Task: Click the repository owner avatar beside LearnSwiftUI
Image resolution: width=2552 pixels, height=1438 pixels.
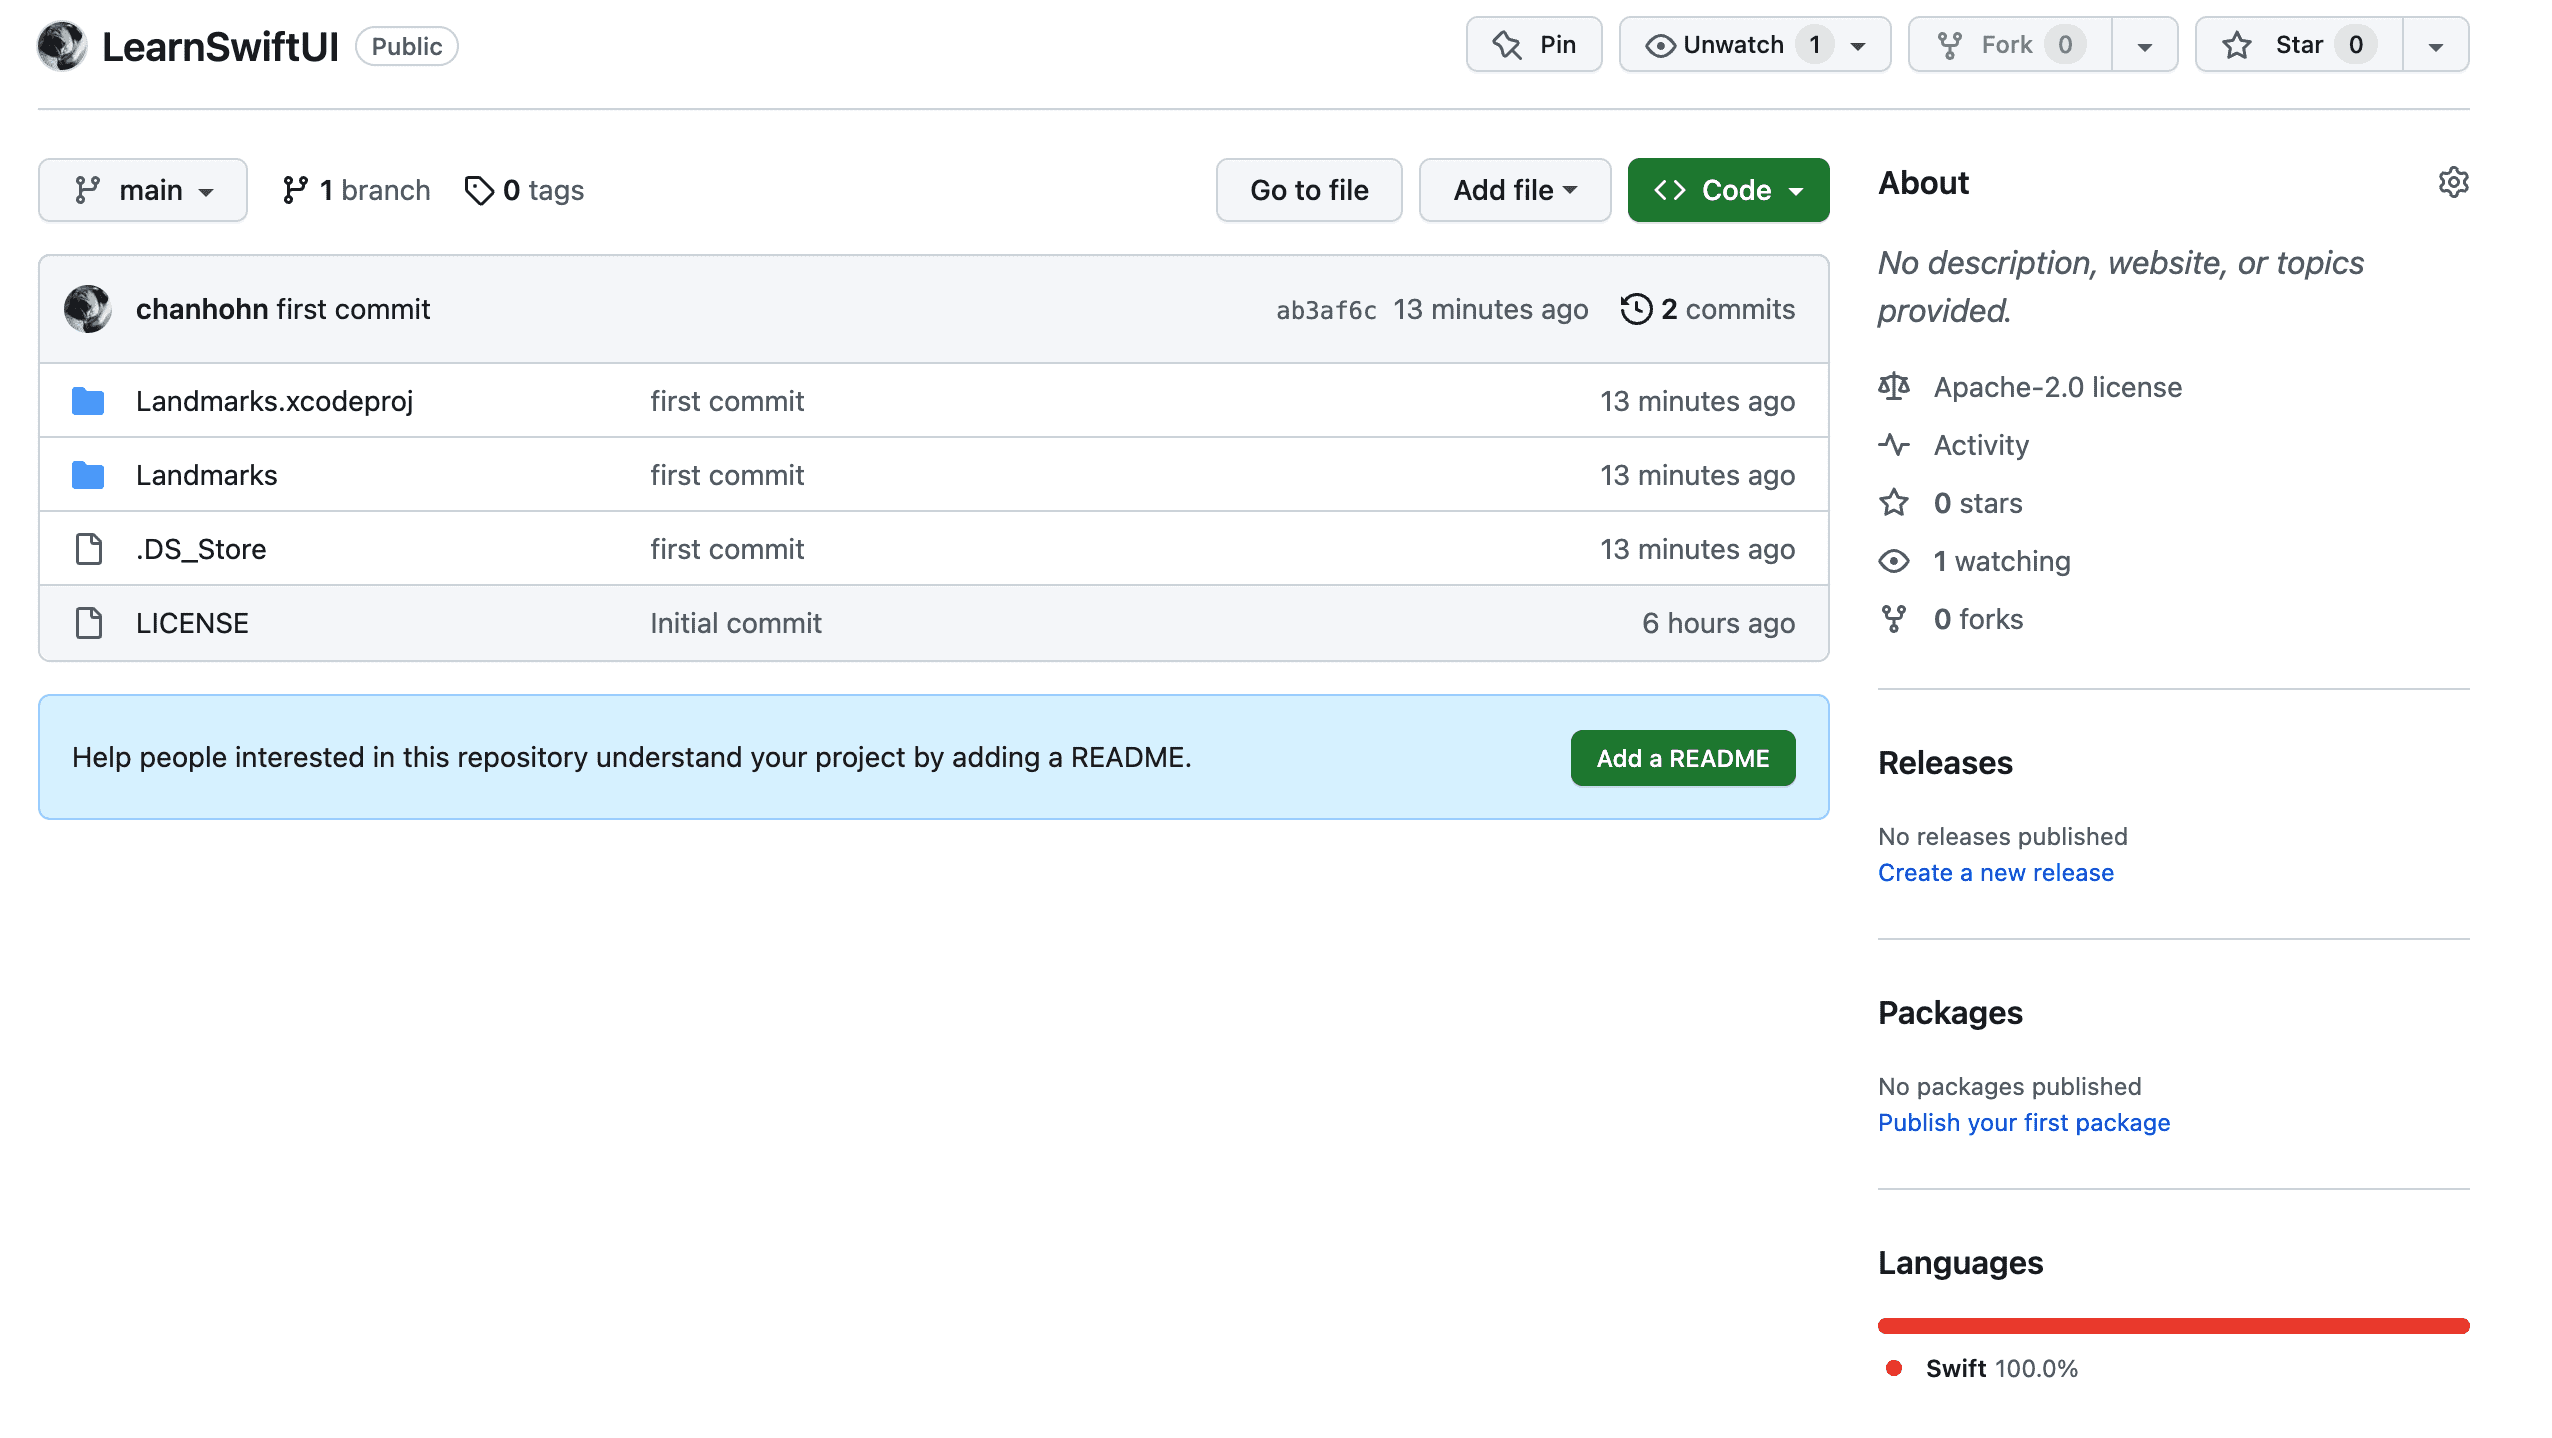Action: coord(62,46)
